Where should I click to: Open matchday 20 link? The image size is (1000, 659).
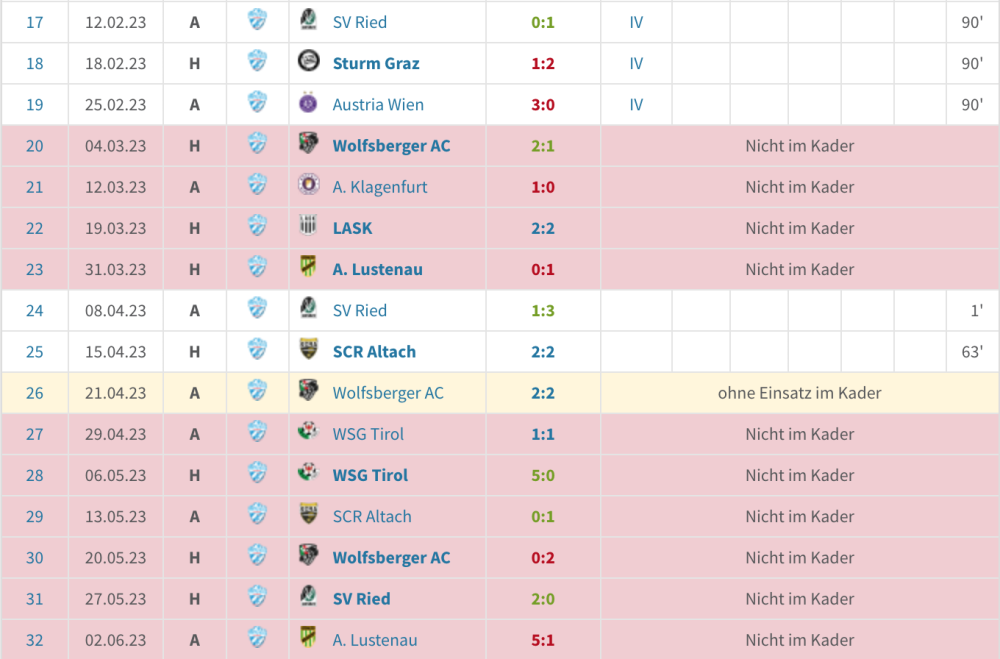tap(35, 146)
